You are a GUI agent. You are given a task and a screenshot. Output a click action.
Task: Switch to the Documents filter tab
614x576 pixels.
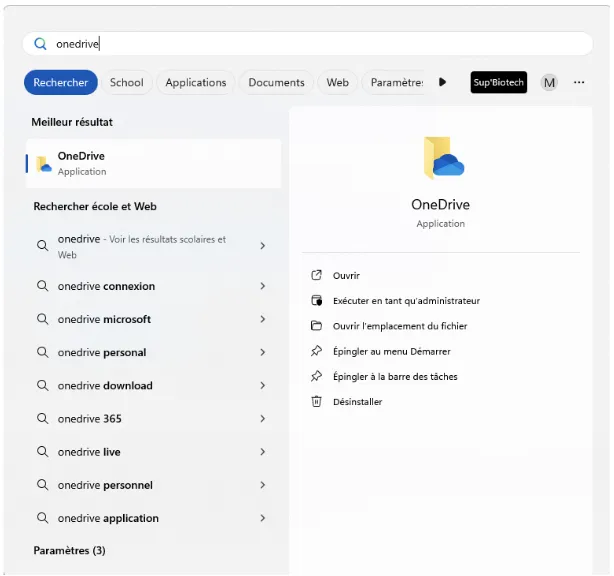click(x=276, y=82)
